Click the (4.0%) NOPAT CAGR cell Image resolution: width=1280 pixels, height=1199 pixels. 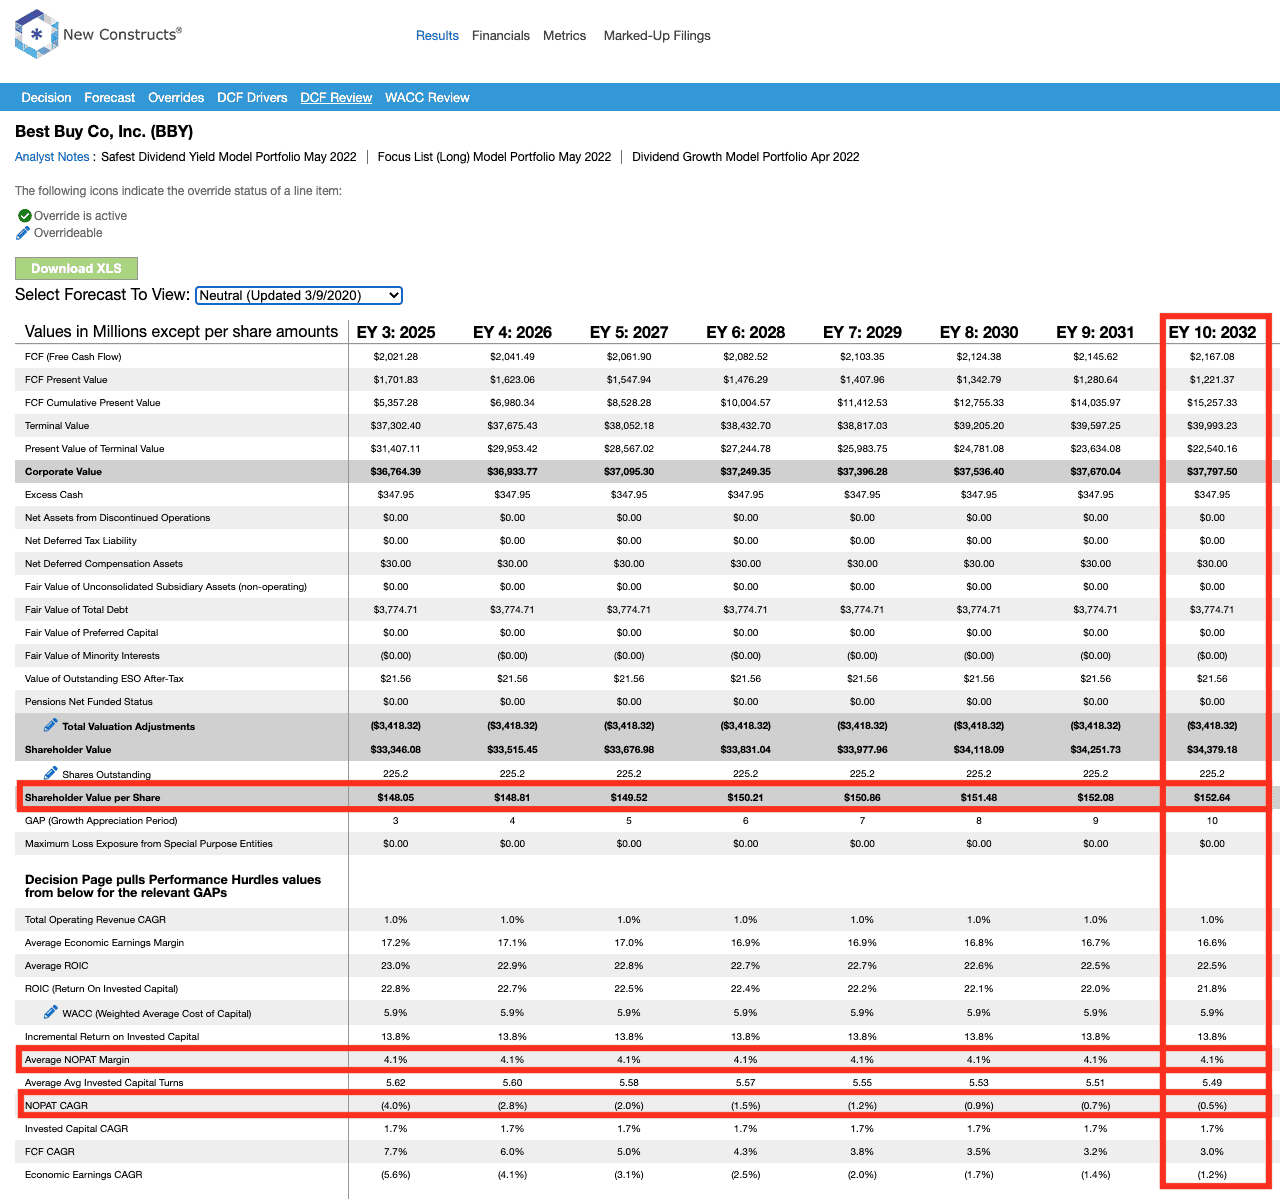(x=396, y=1106)
